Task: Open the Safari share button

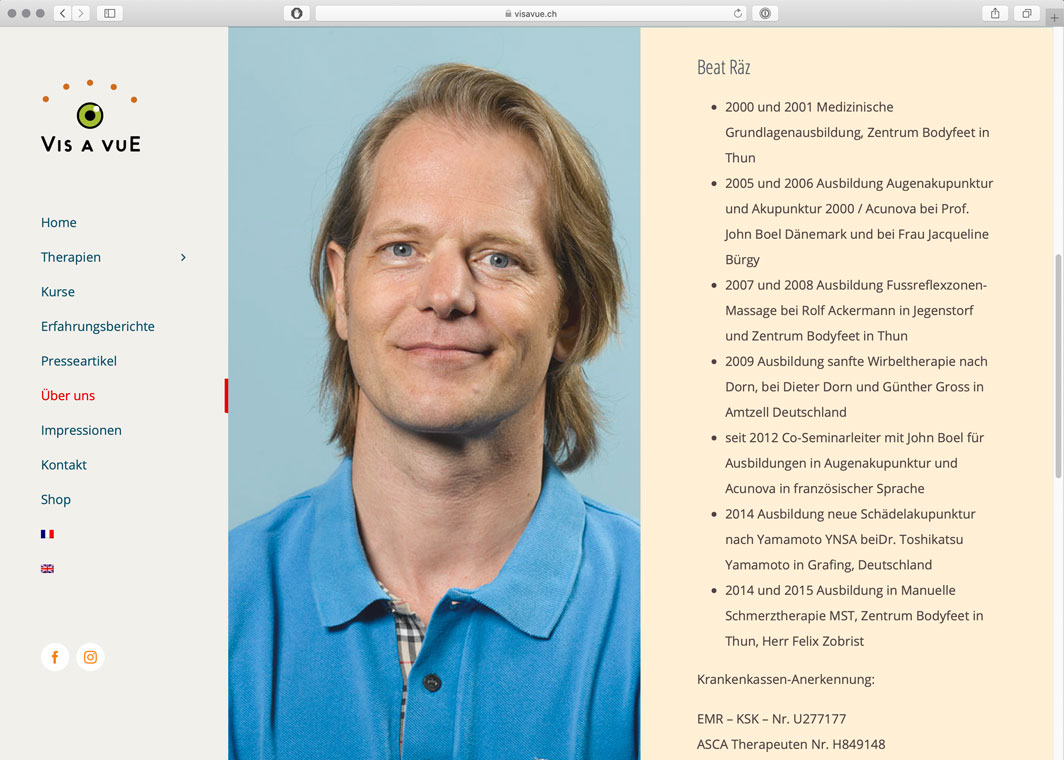Action: point(995,13)
